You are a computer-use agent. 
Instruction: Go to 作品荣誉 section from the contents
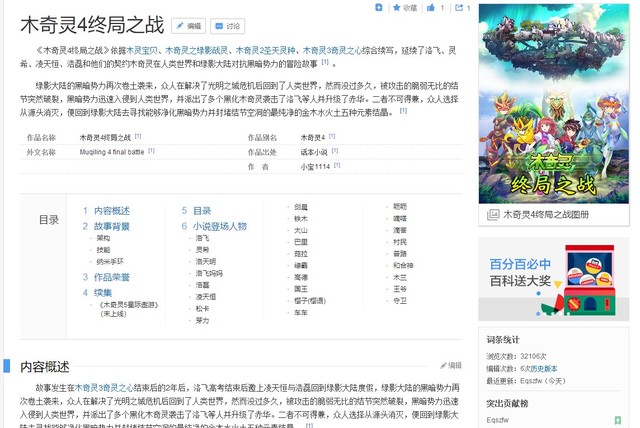(x=111, y=277)
